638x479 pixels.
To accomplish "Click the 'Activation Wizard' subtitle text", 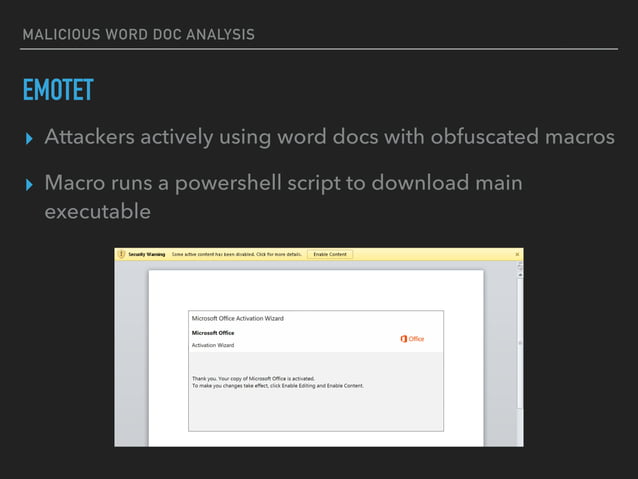I will pyautogui.click(x=213, y=345).
